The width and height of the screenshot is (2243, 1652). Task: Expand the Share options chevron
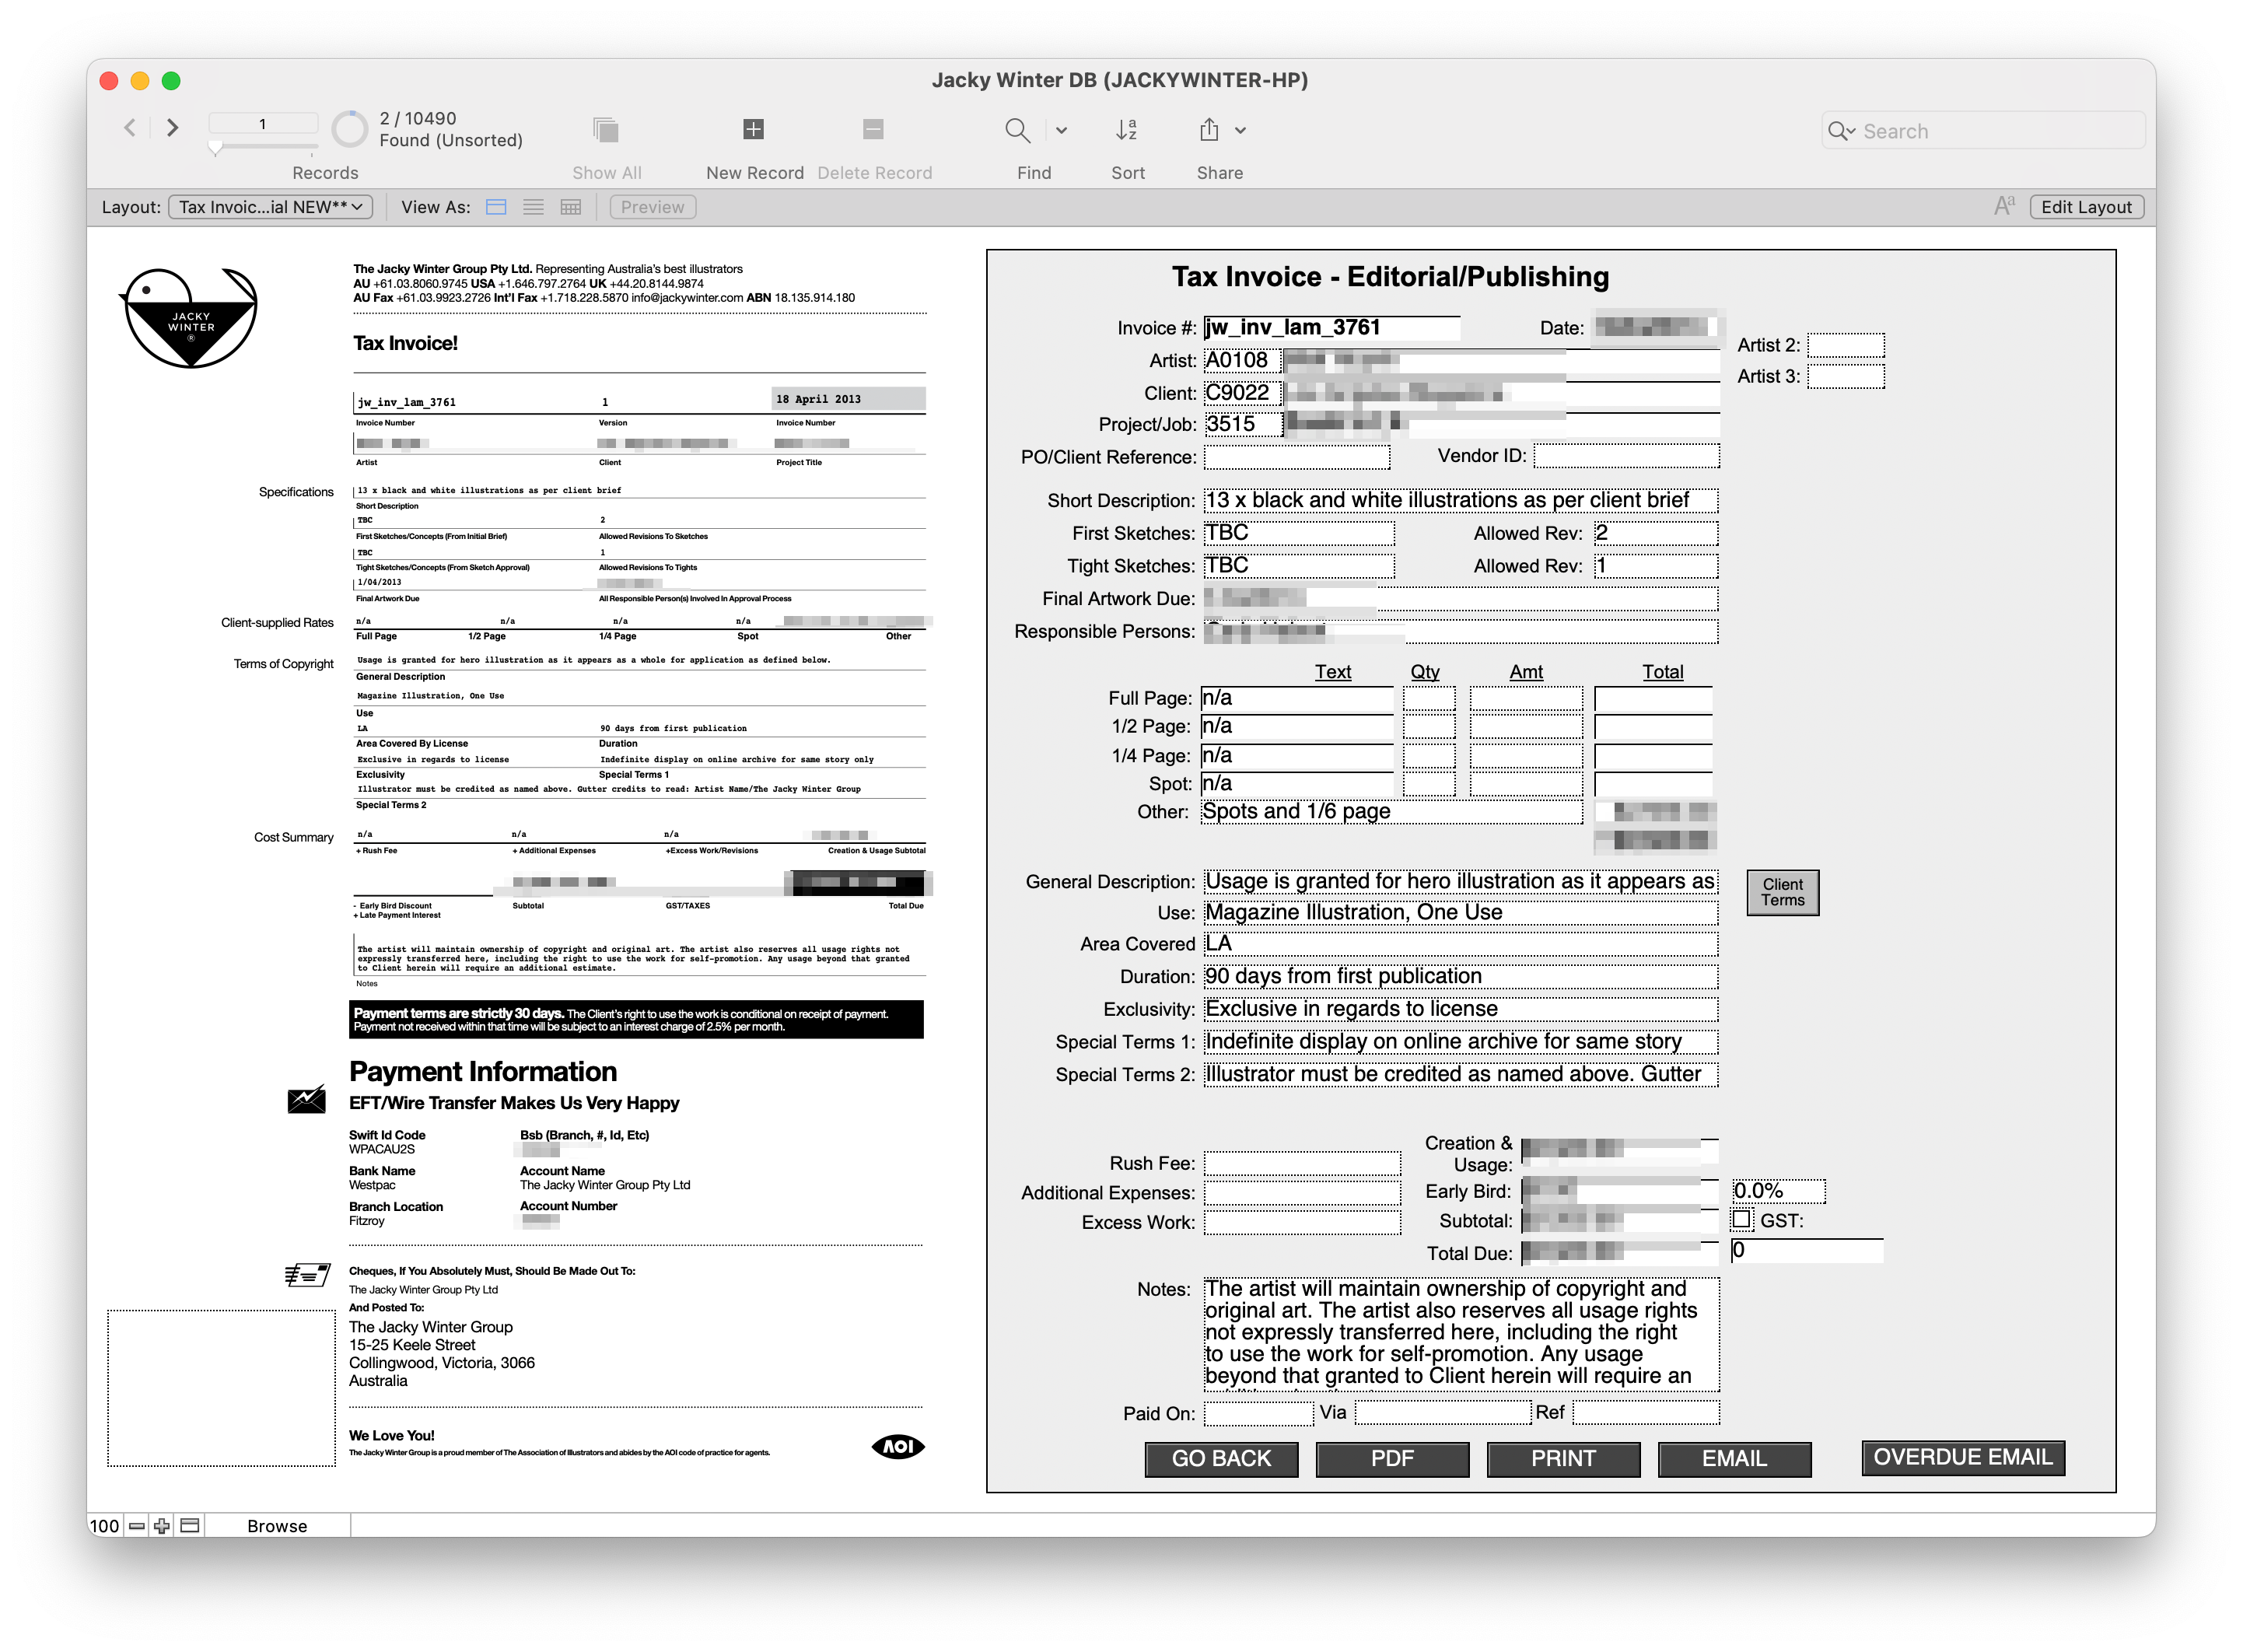1240,130
